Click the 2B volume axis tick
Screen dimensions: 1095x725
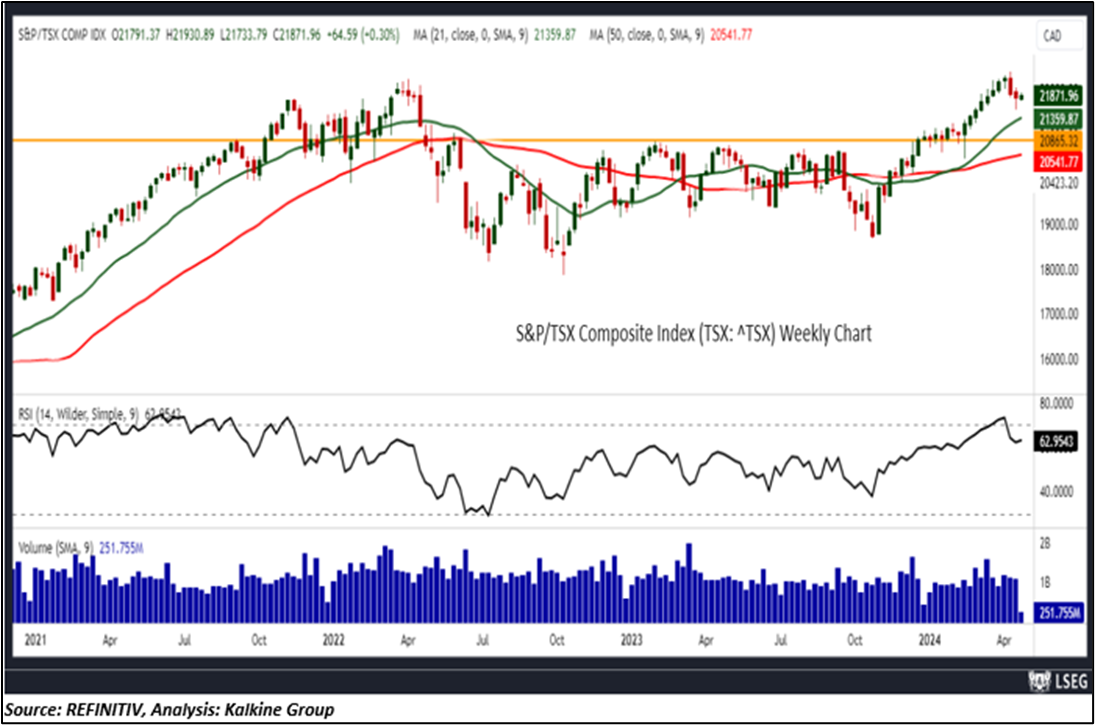tap(1045, 544)
